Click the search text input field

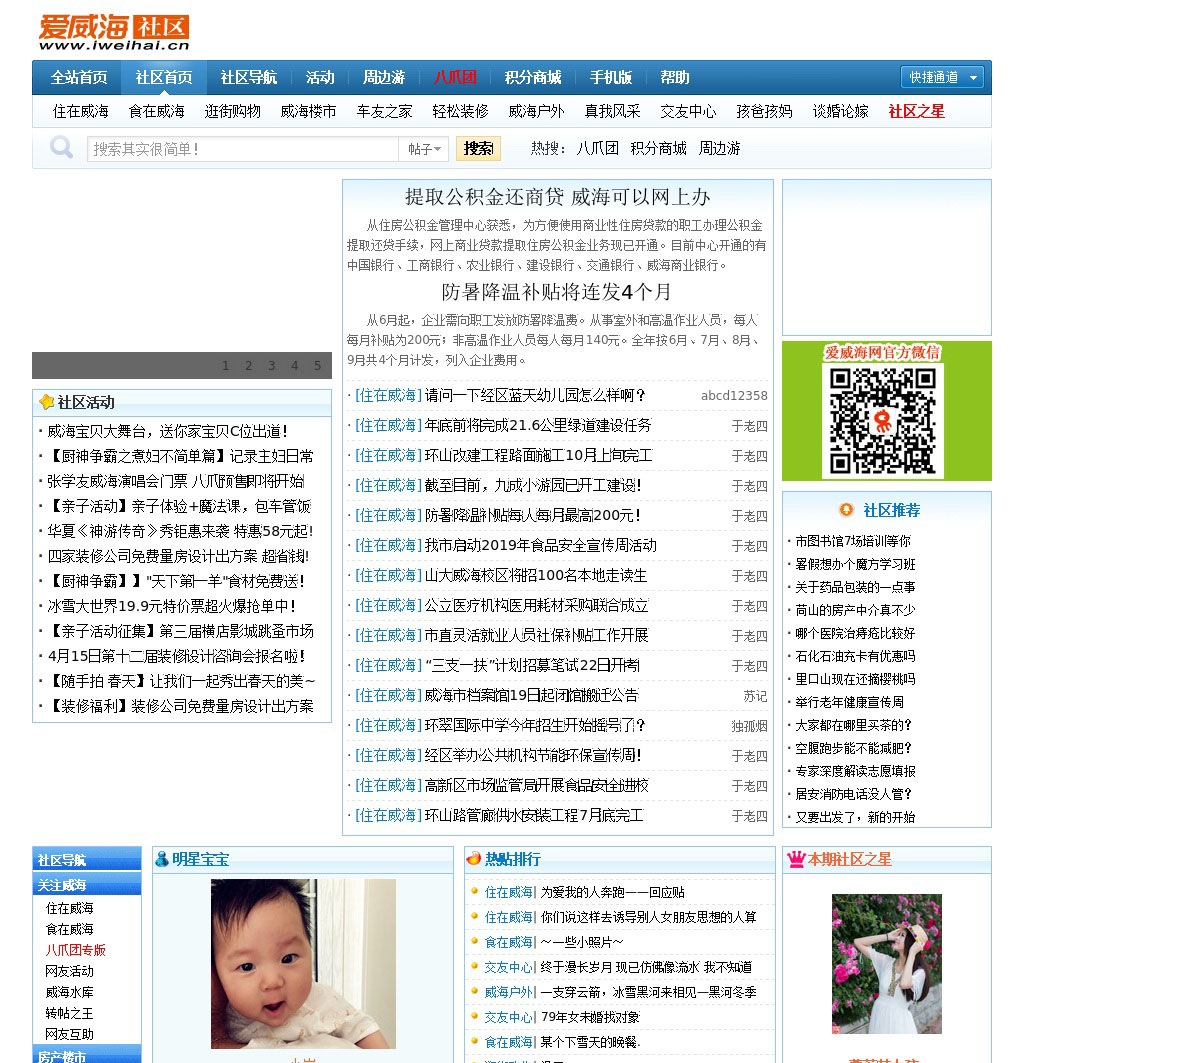243,149
